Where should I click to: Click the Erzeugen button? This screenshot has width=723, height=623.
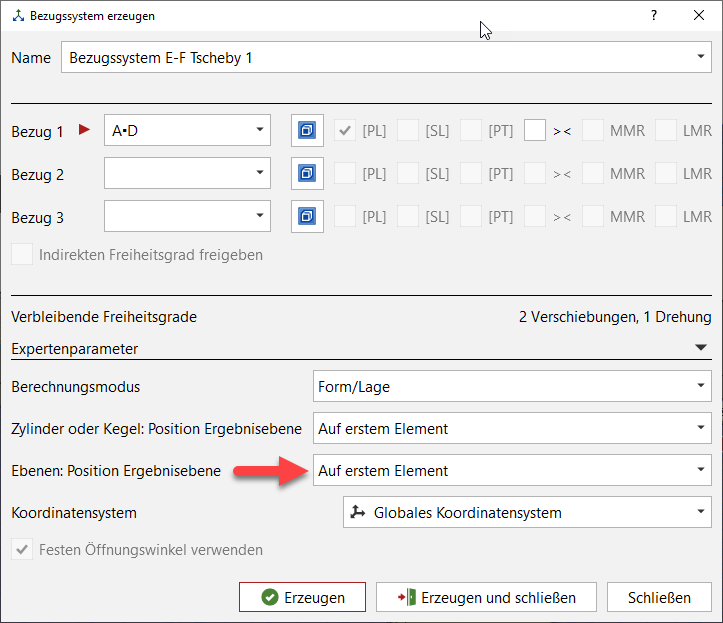(x=302, y=597)
